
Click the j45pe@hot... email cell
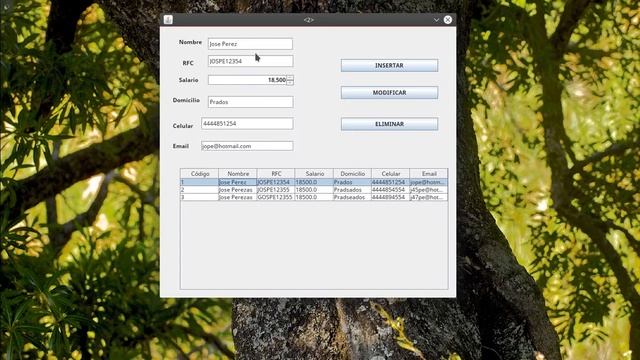pos(429,190)
